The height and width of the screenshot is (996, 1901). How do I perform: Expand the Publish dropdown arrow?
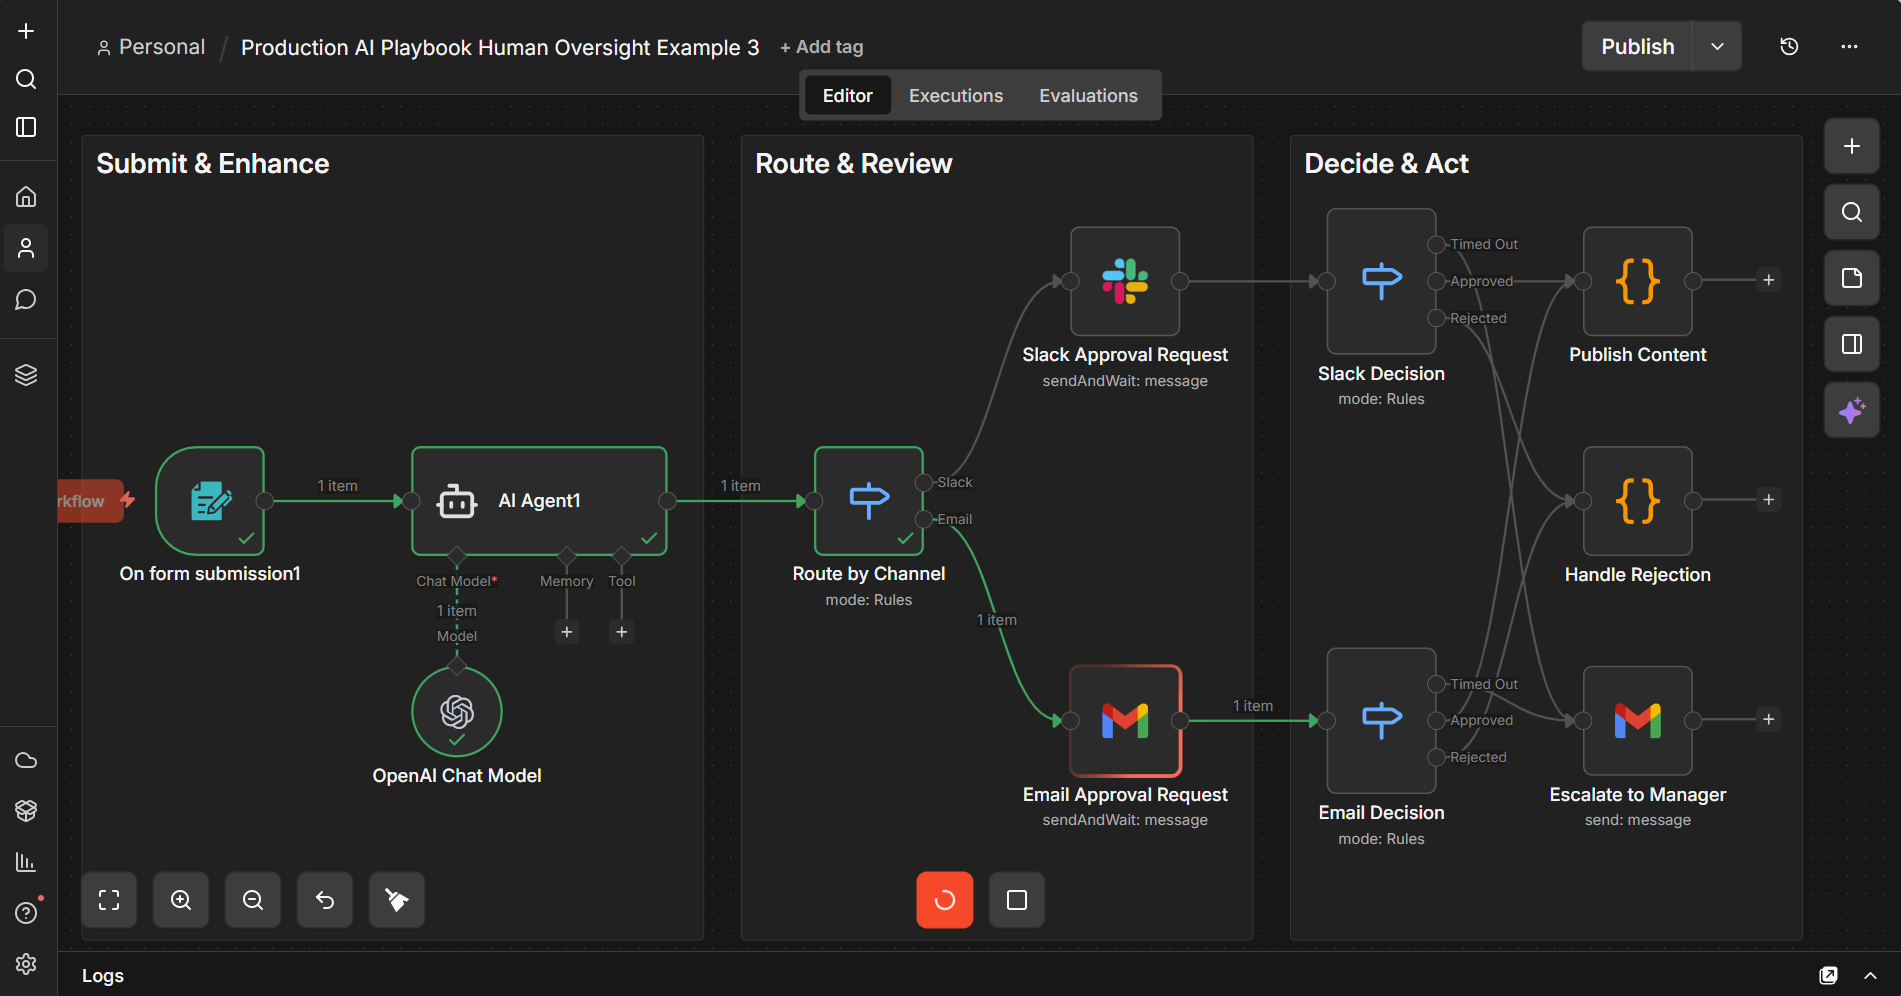tap(1717, 46)
